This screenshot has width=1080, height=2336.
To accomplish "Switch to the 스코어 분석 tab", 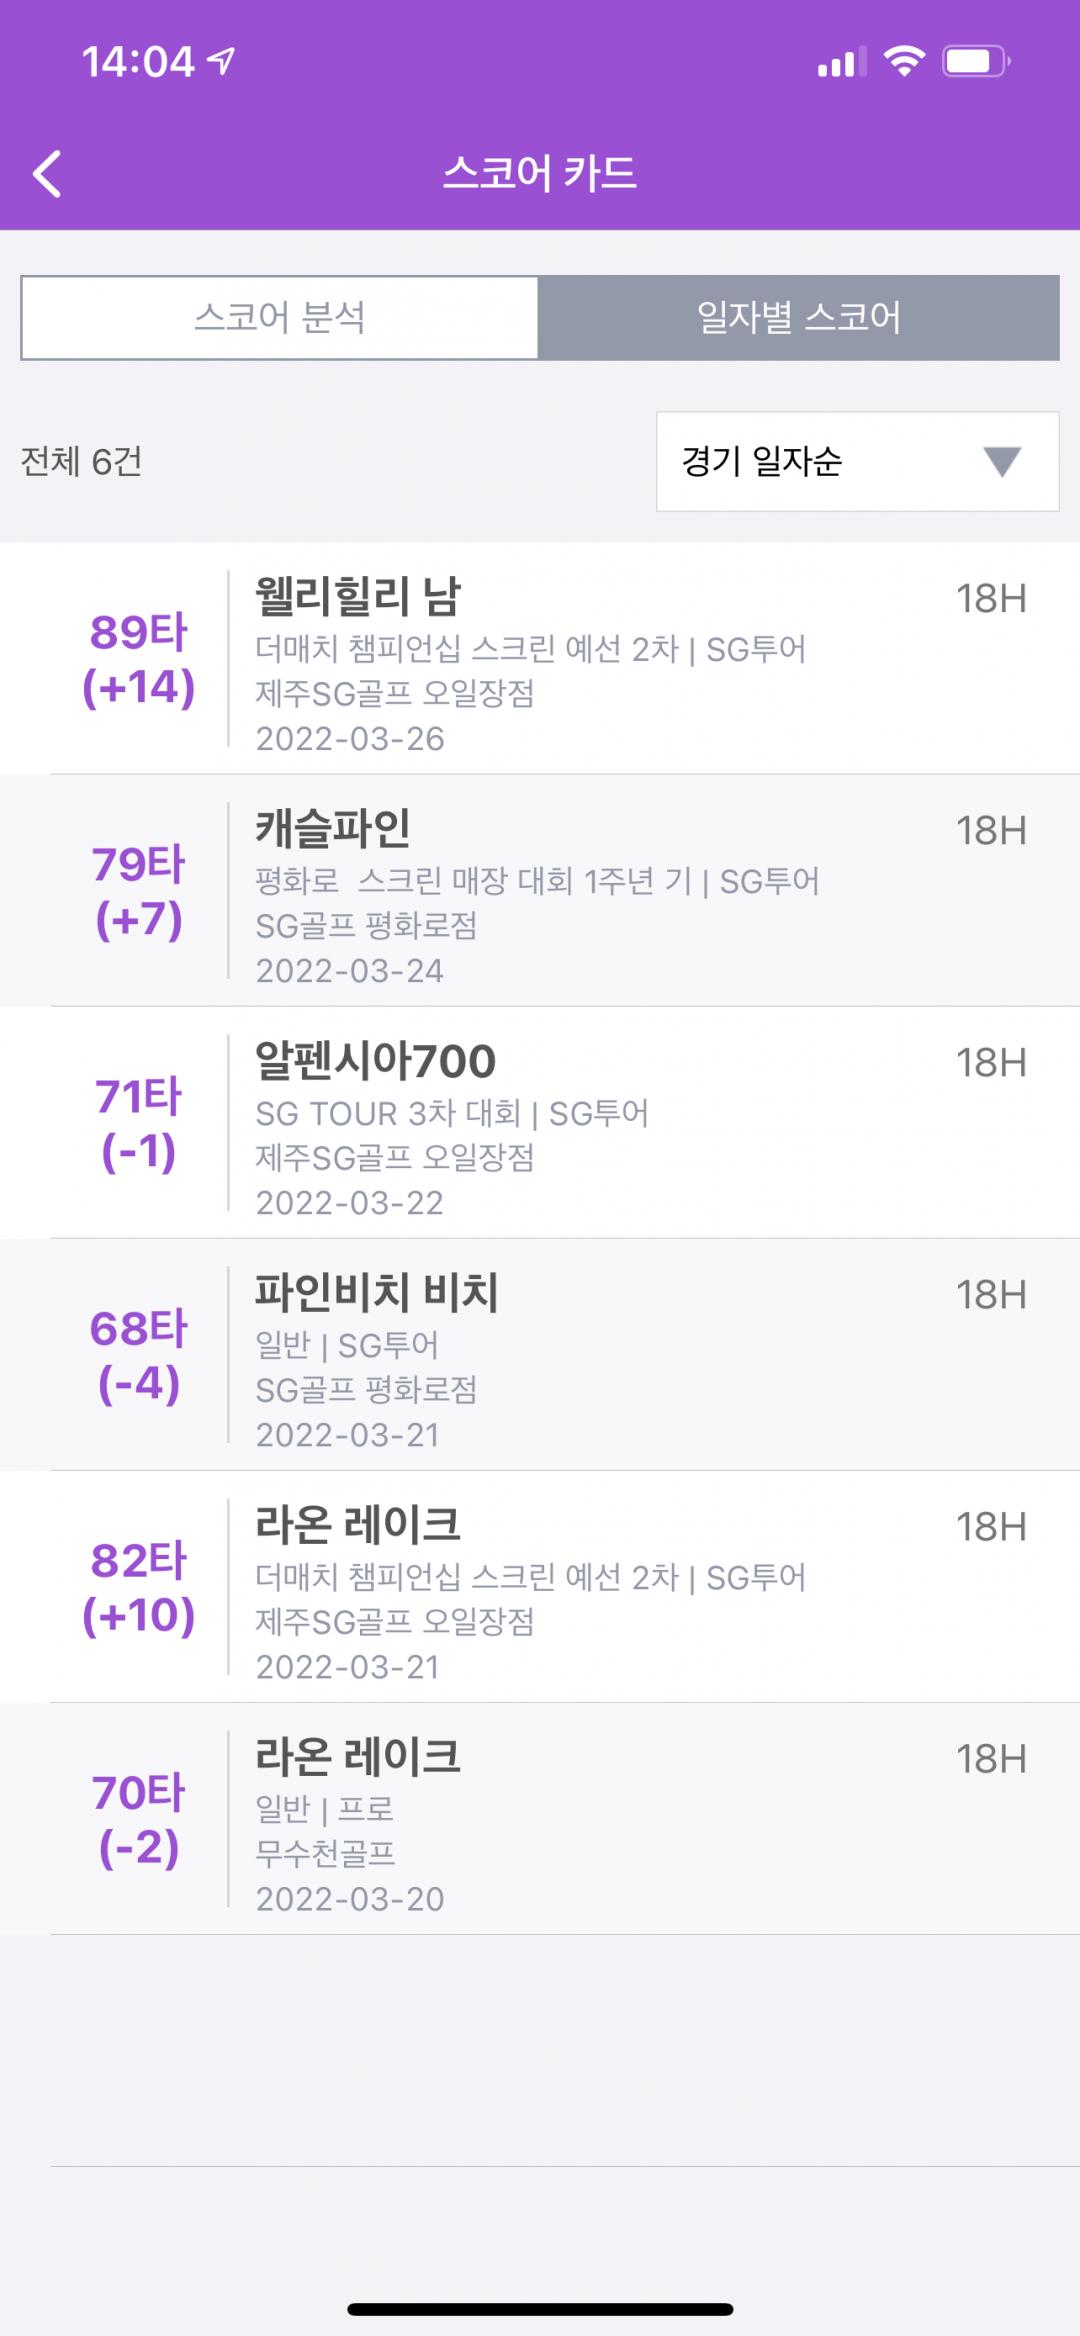I will [x=280, y=318].
